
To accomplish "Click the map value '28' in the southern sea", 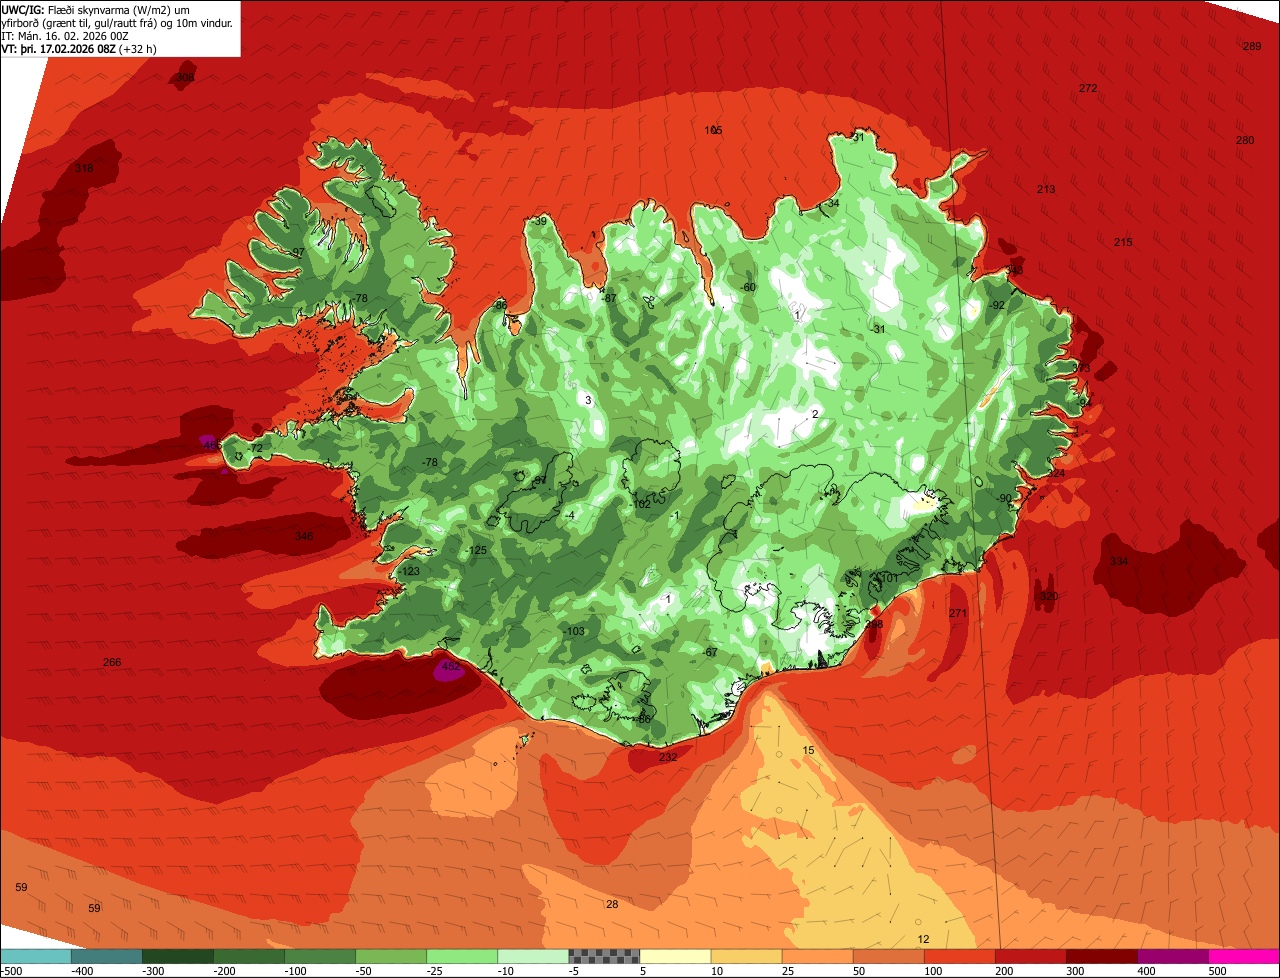I will (x=612, y=904).
